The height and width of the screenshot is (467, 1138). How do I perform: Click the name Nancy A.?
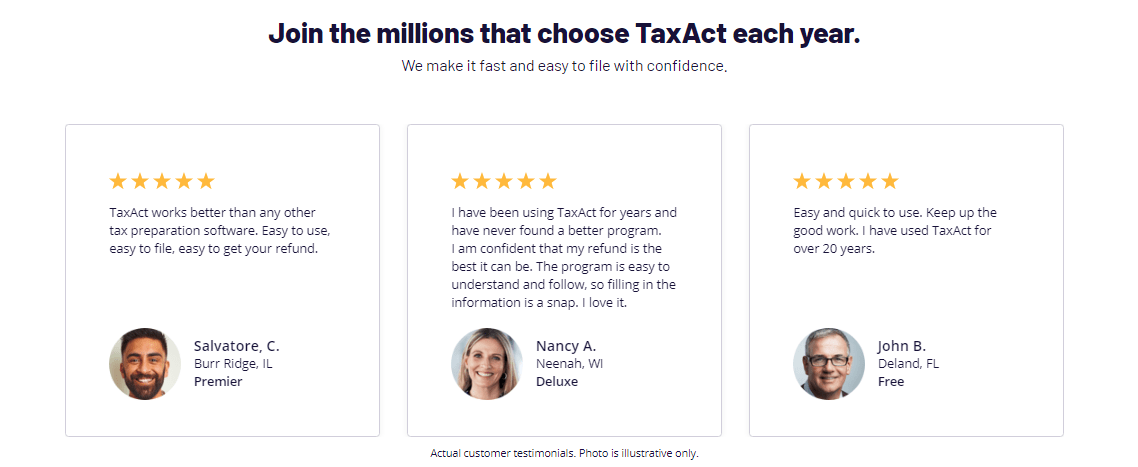point(566,346)
